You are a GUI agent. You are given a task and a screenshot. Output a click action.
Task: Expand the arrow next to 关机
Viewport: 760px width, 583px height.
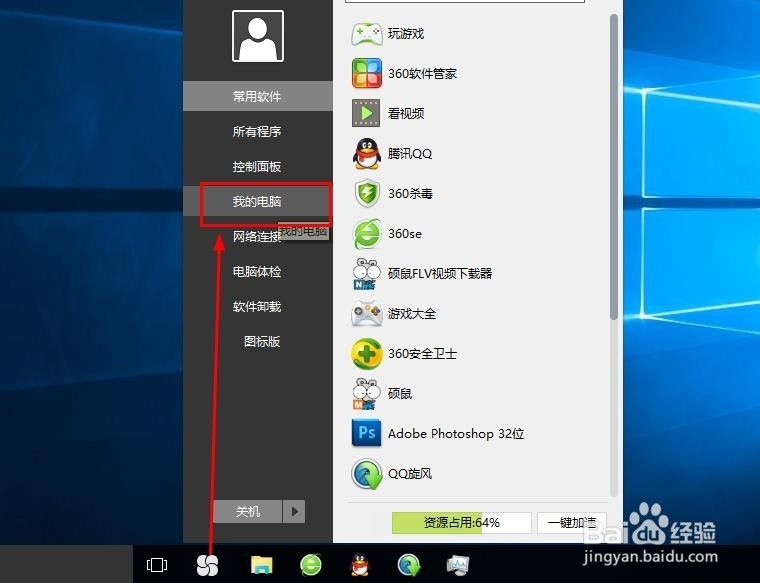pos(294,511)
